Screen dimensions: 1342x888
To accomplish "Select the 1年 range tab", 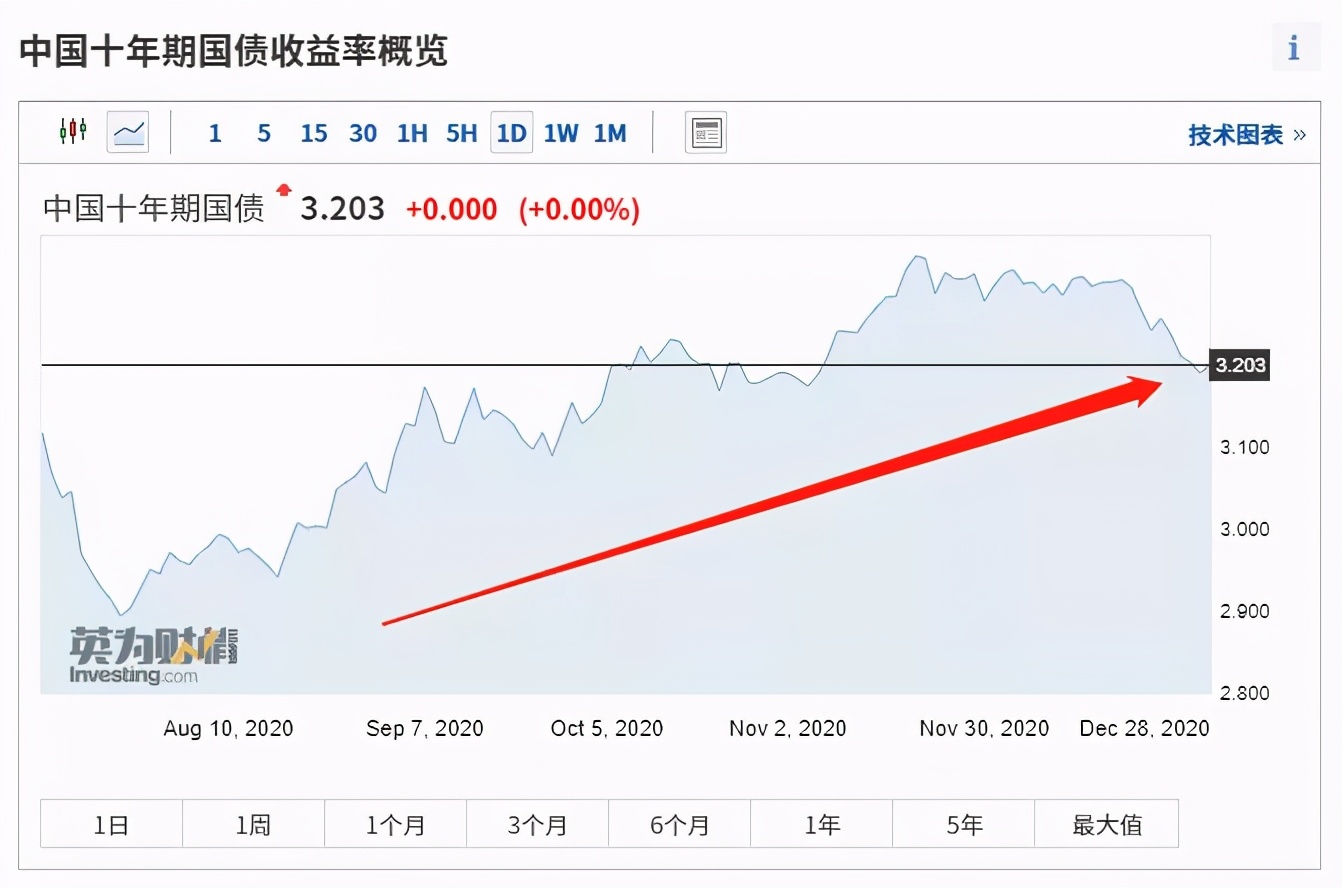I will pos(821,823).
